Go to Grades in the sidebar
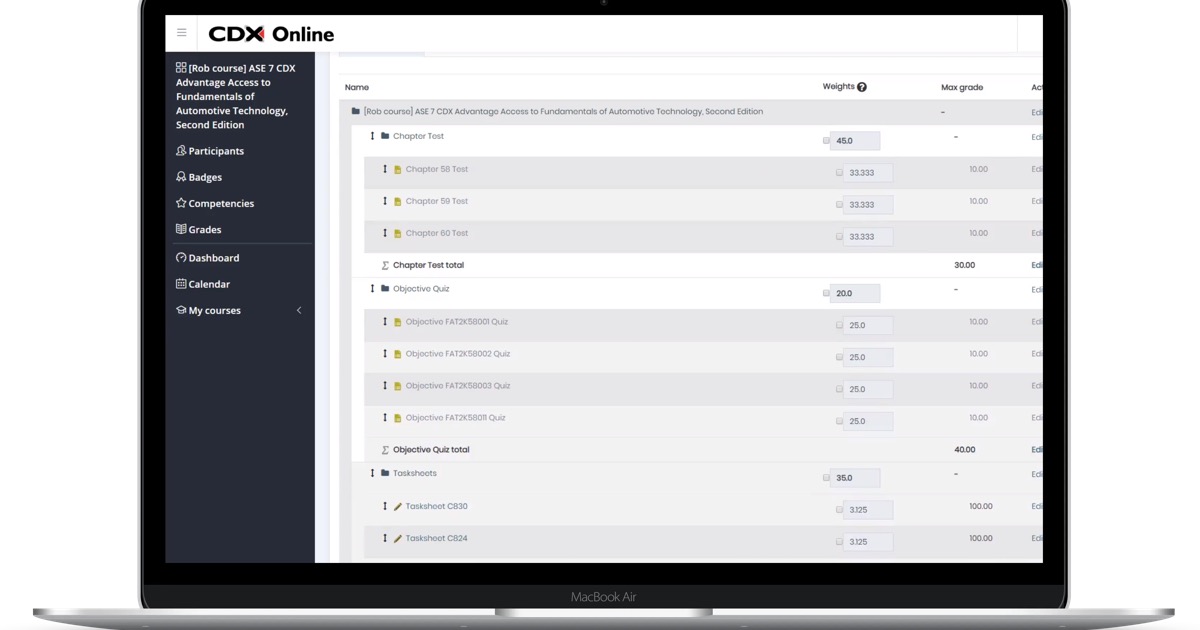Viewport: 1200px width, 630px height. tap(205, 229)
